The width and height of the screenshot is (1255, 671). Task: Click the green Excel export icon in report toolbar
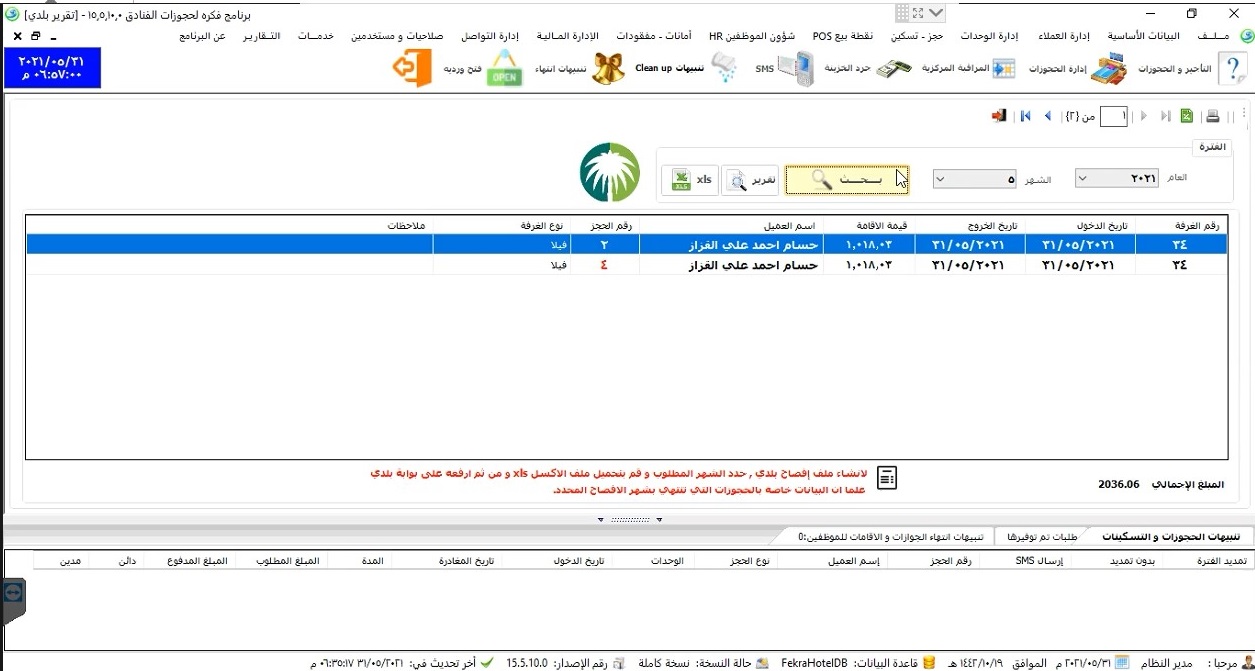pos(1187,117)
